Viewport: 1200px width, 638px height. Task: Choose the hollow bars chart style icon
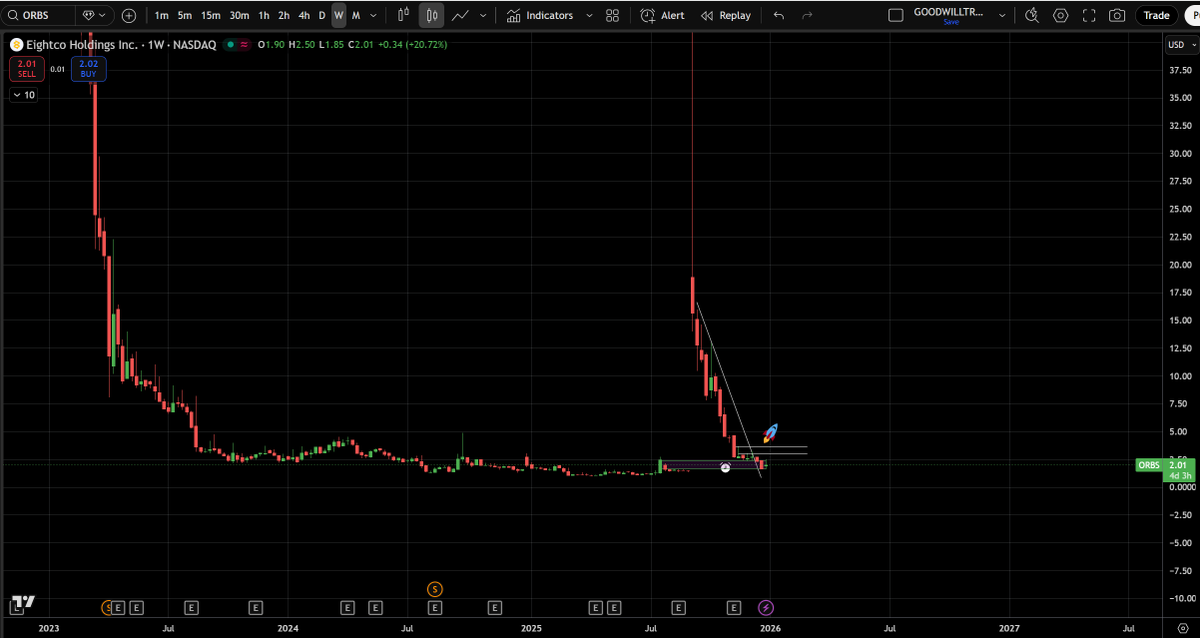tap(403, 15)
